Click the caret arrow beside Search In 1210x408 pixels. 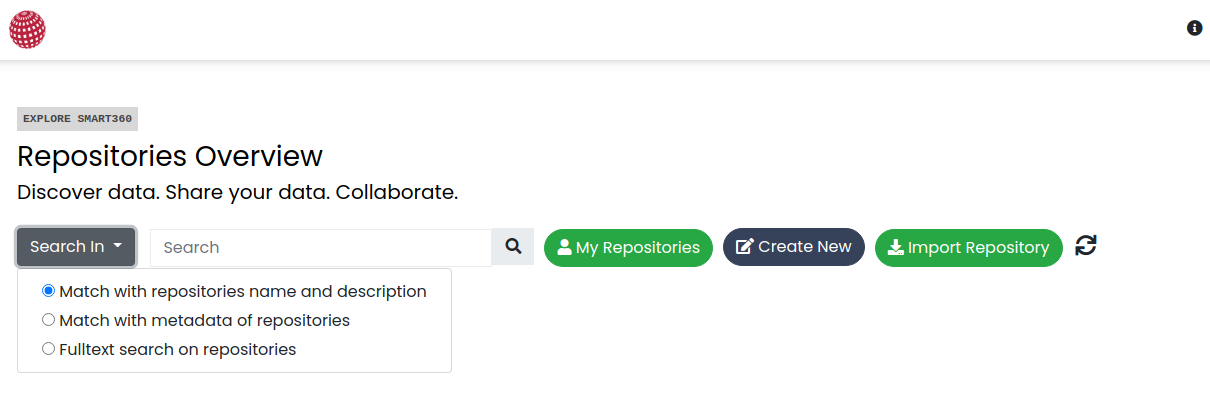pos(118,246)
